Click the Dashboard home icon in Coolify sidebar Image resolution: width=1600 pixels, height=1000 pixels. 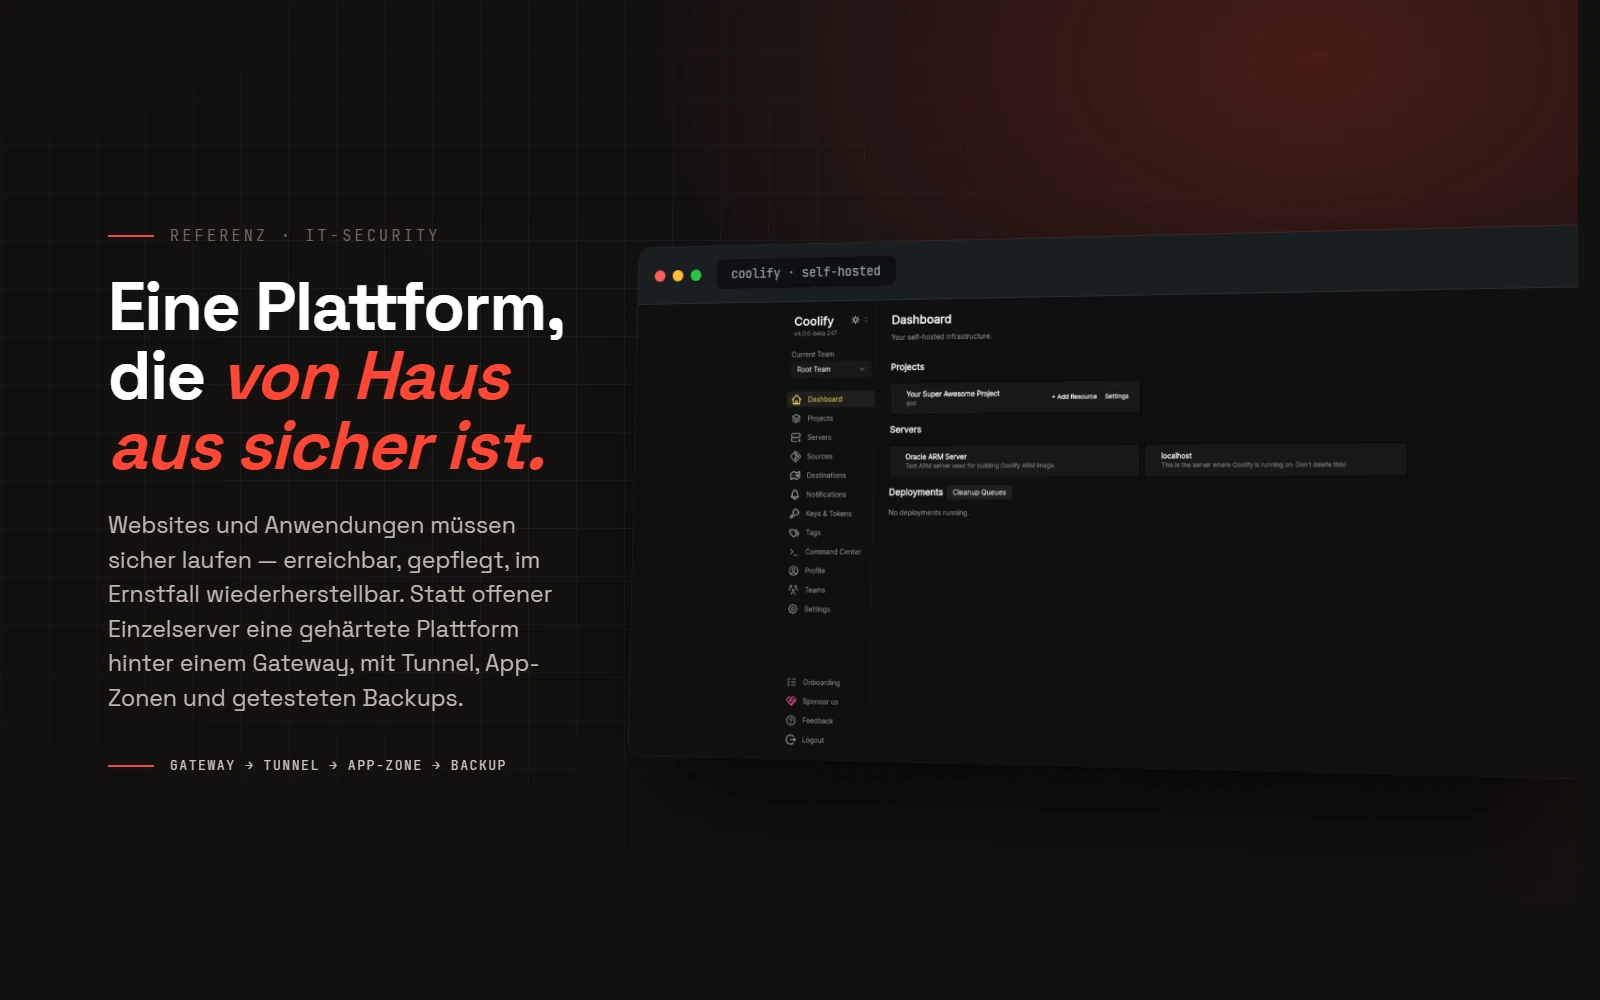[797, 400]
